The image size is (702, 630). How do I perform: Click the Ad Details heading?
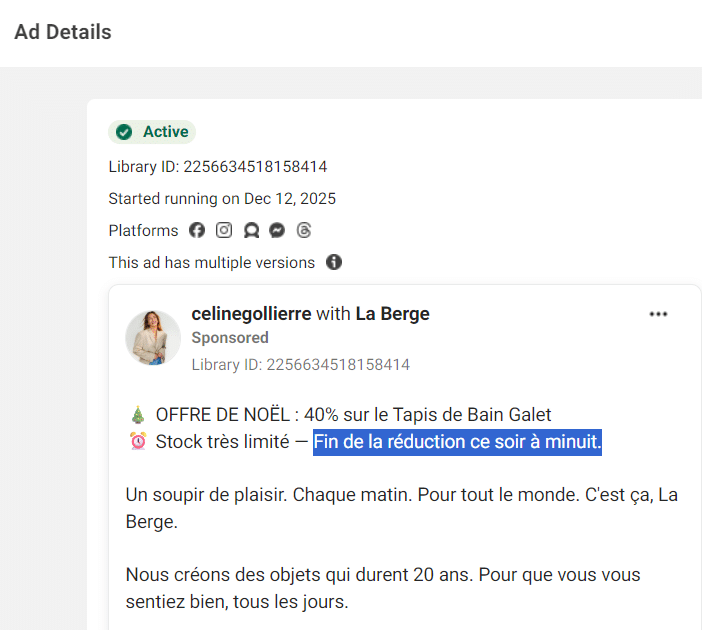[63, 32]
